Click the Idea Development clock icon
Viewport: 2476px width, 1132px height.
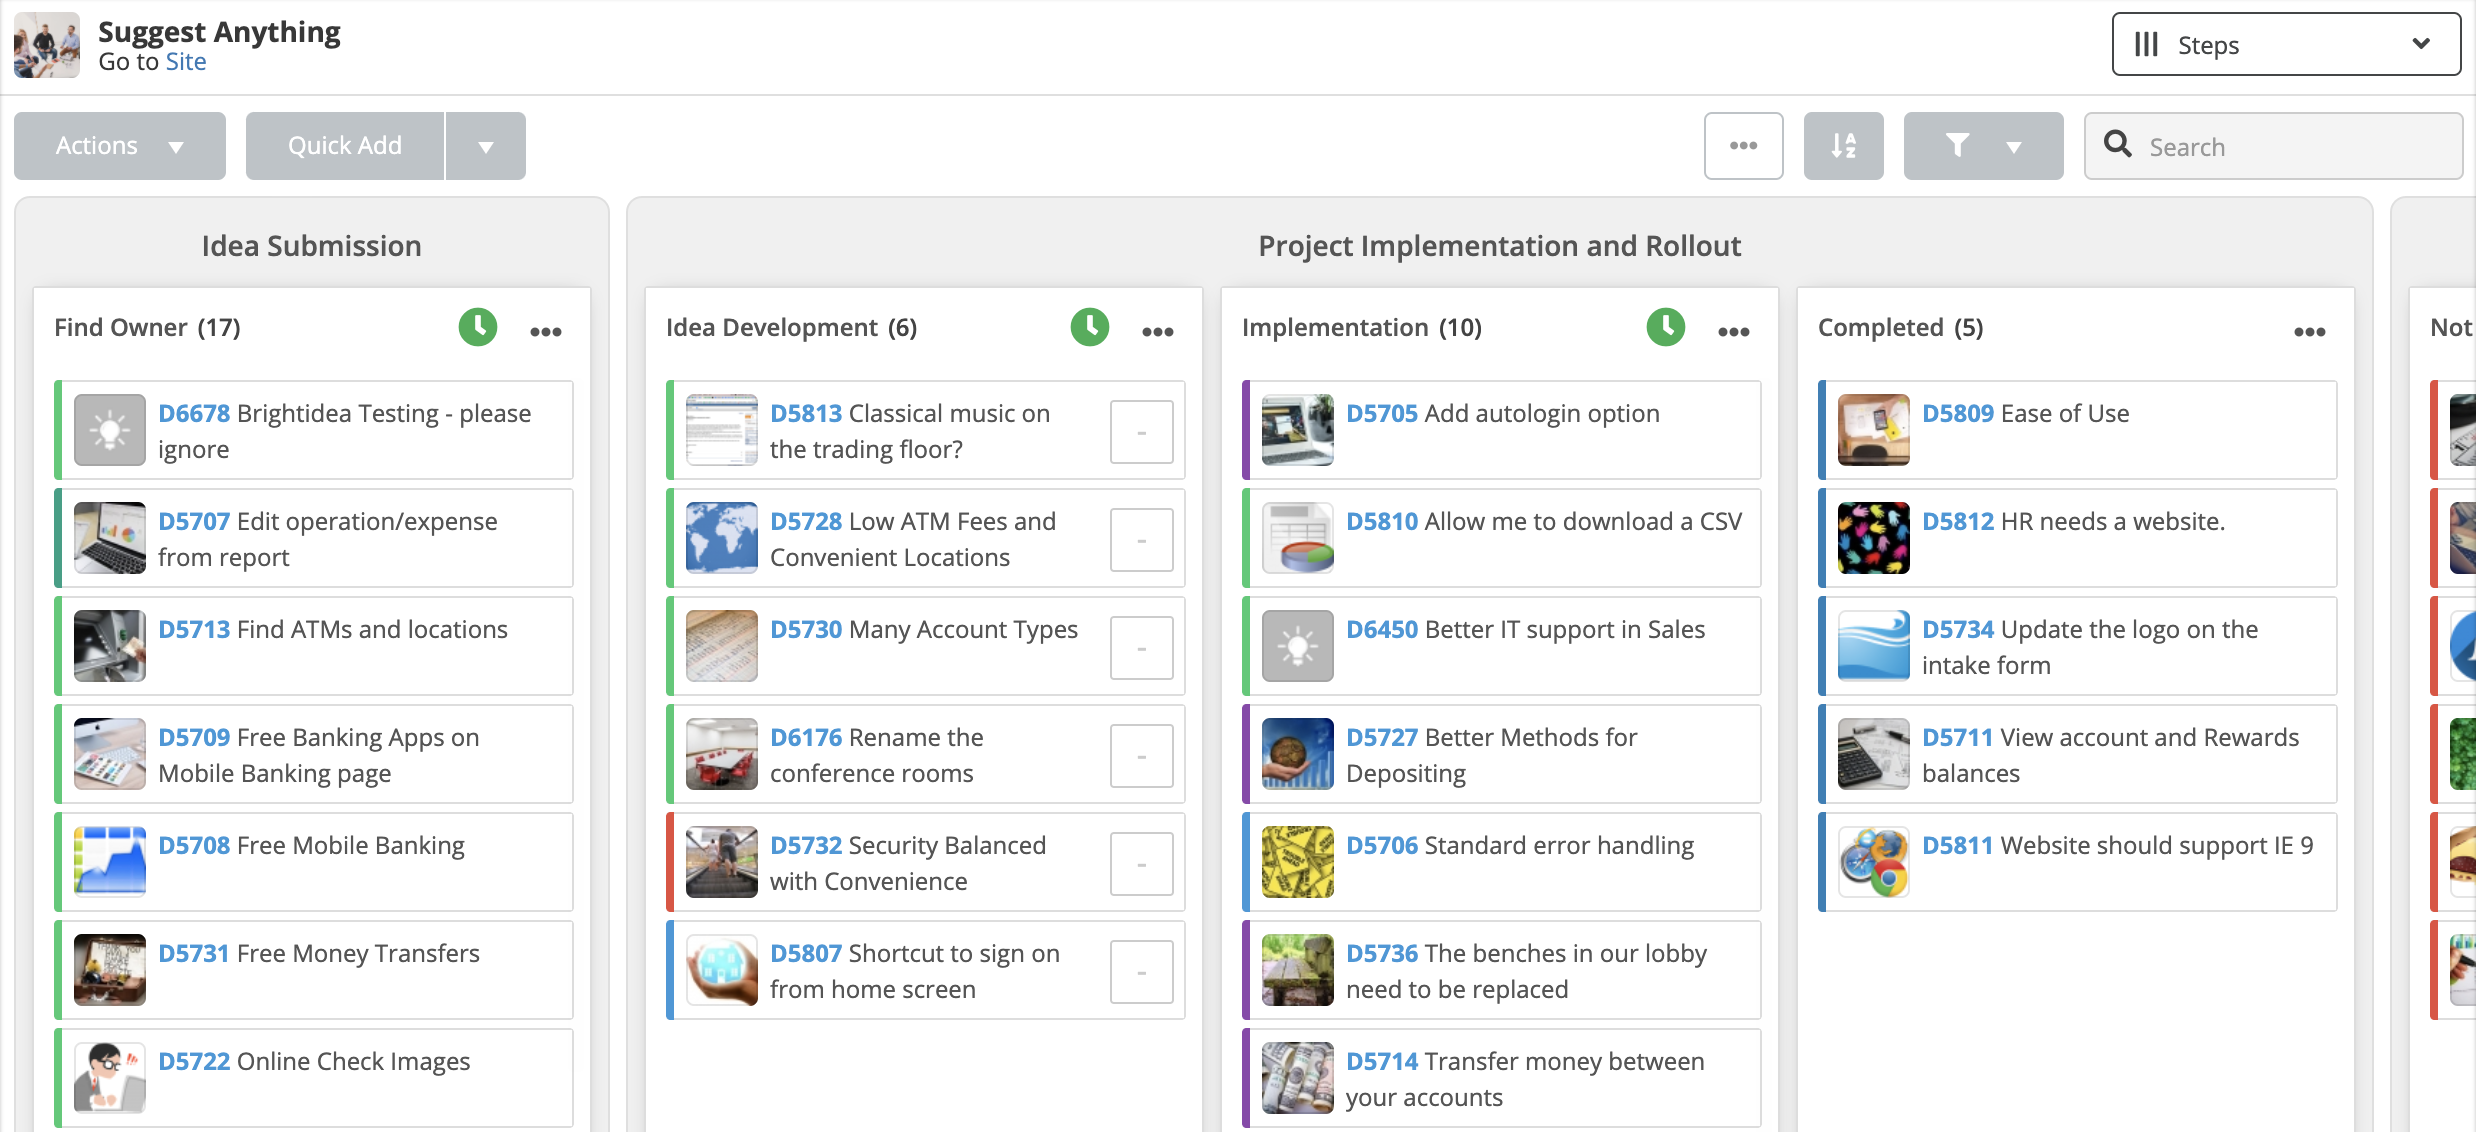[1090, 327]
